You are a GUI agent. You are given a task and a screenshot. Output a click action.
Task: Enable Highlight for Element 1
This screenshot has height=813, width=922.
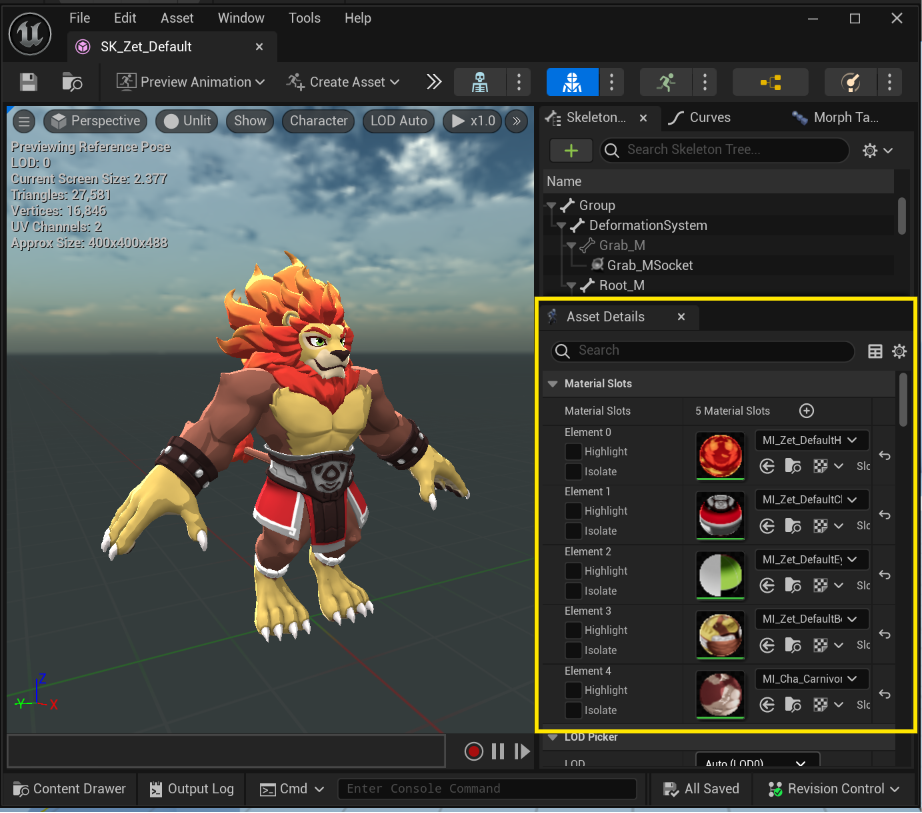point(573,511)
